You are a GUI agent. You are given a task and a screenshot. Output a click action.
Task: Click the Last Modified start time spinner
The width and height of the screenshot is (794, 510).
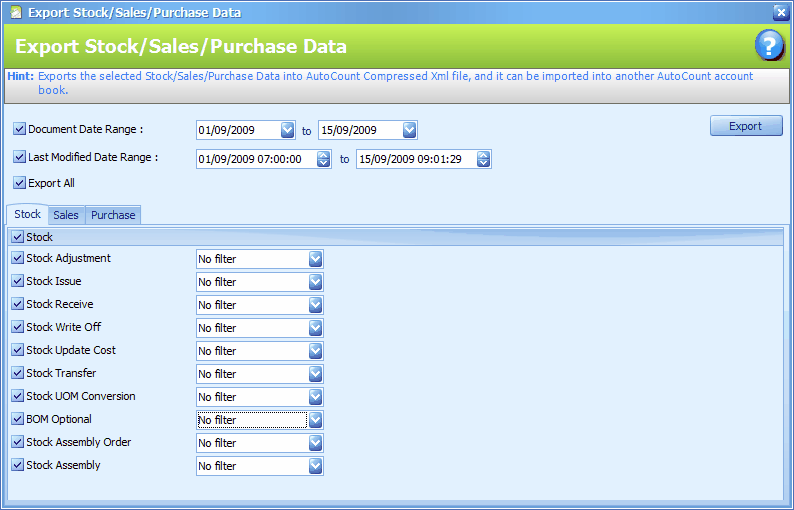tap(324, 159)
